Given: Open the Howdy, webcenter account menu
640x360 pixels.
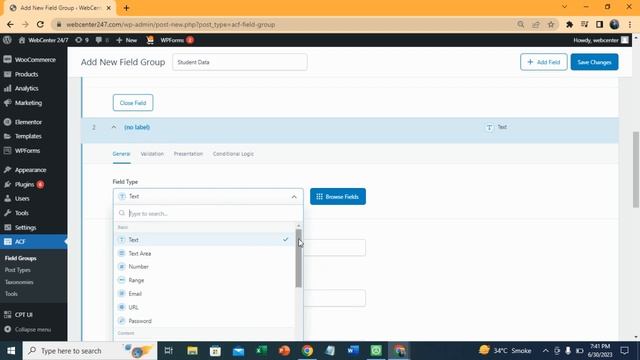Looking at the screenshot, I should coord(600,40).
